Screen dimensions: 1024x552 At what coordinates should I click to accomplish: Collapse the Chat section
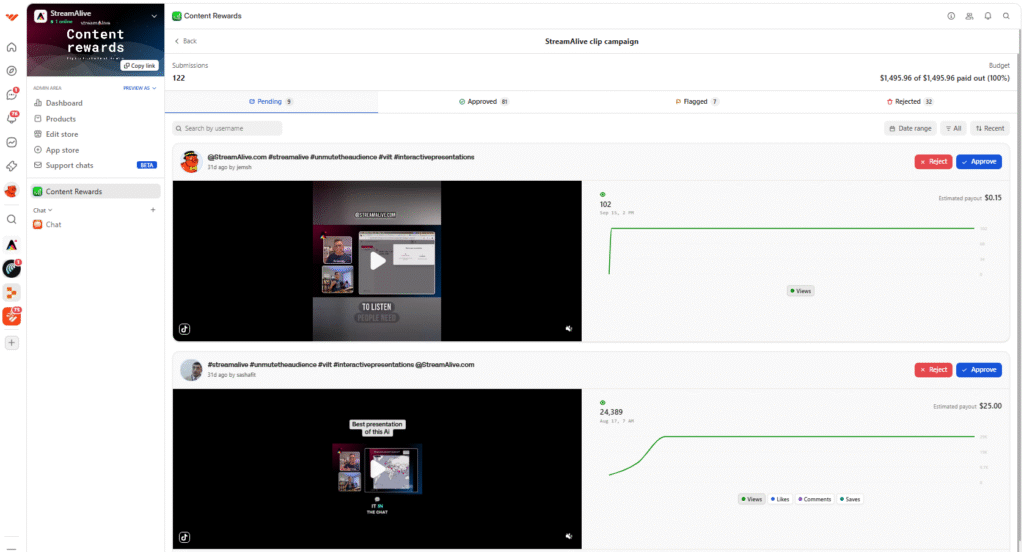[42, 210]
